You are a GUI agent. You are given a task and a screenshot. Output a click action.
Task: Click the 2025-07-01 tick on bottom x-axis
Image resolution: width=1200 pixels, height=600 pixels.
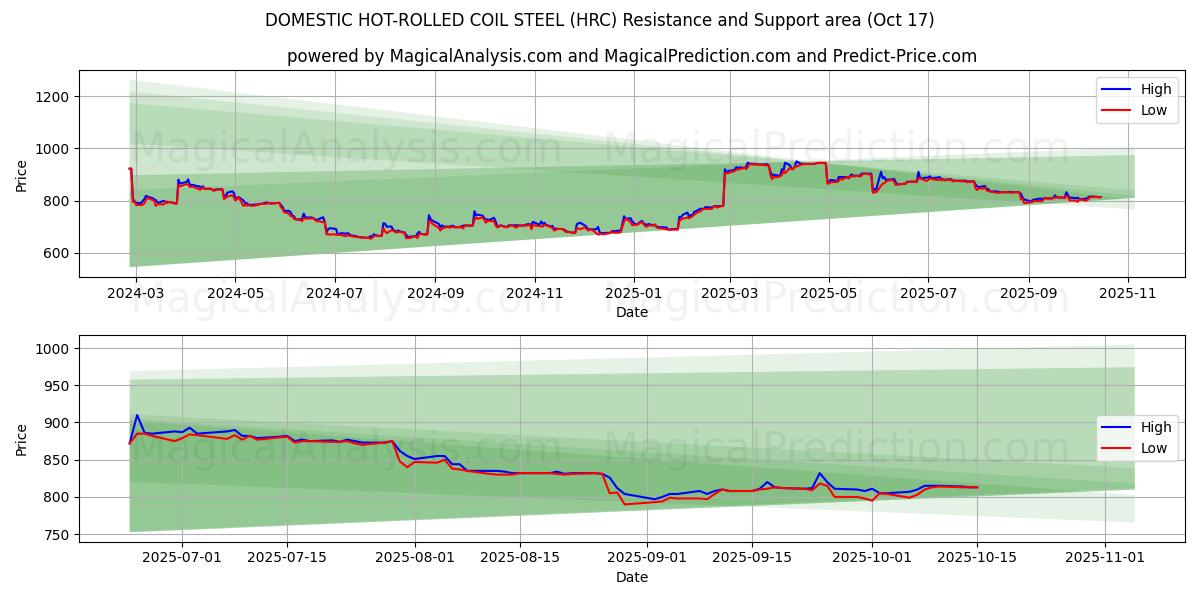184,558
